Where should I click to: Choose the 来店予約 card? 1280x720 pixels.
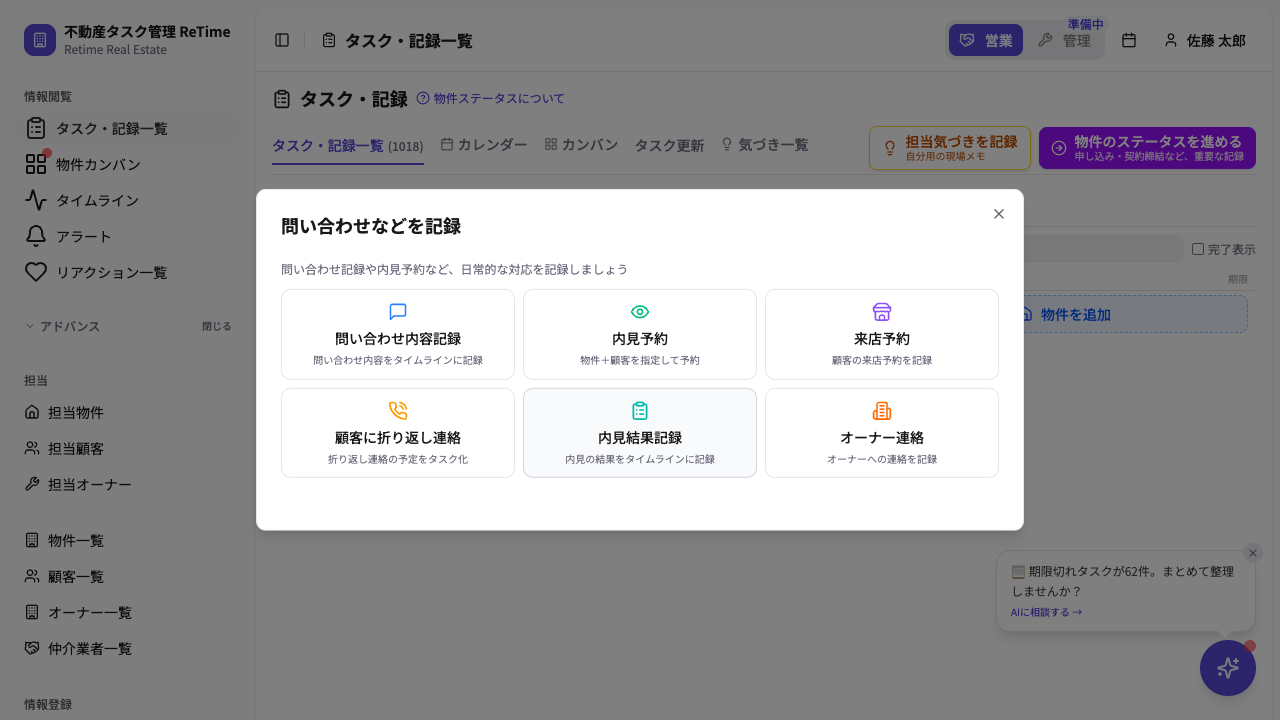[x=882, y=334]
